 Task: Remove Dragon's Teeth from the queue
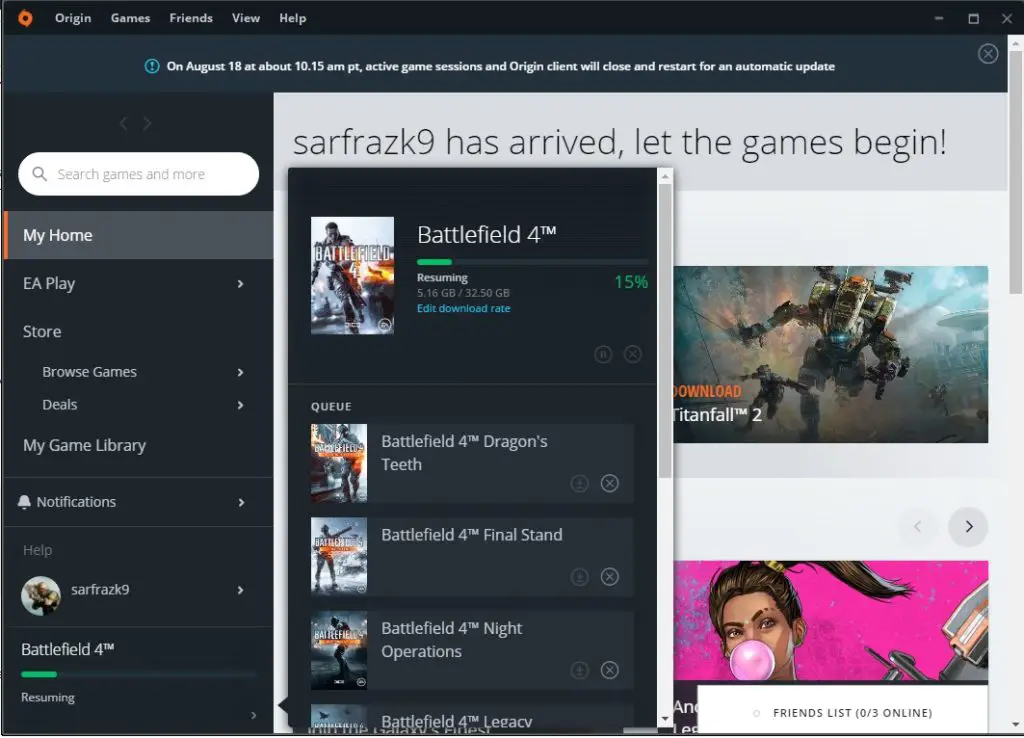tap(609, 483)
